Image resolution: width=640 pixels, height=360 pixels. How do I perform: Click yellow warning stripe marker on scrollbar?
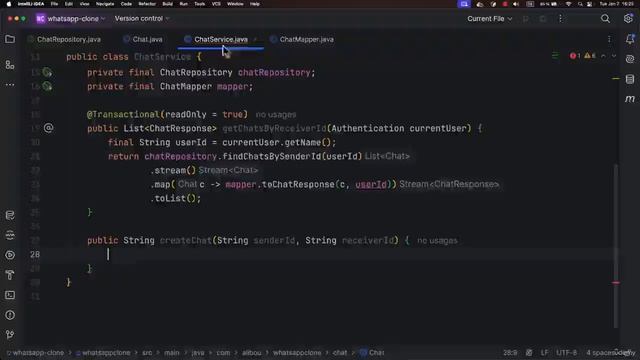616,78
